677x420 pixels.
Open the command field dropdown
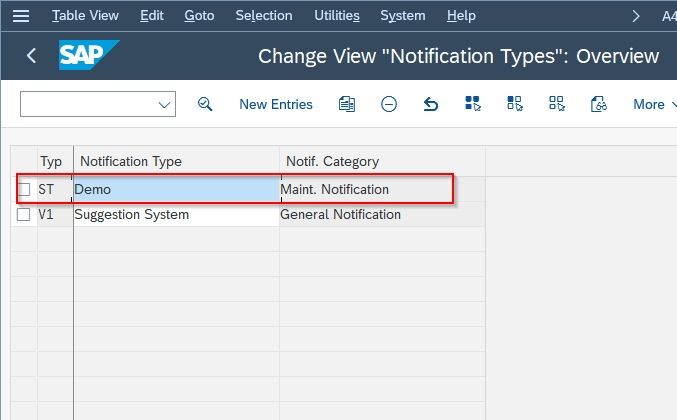point(164,104)
